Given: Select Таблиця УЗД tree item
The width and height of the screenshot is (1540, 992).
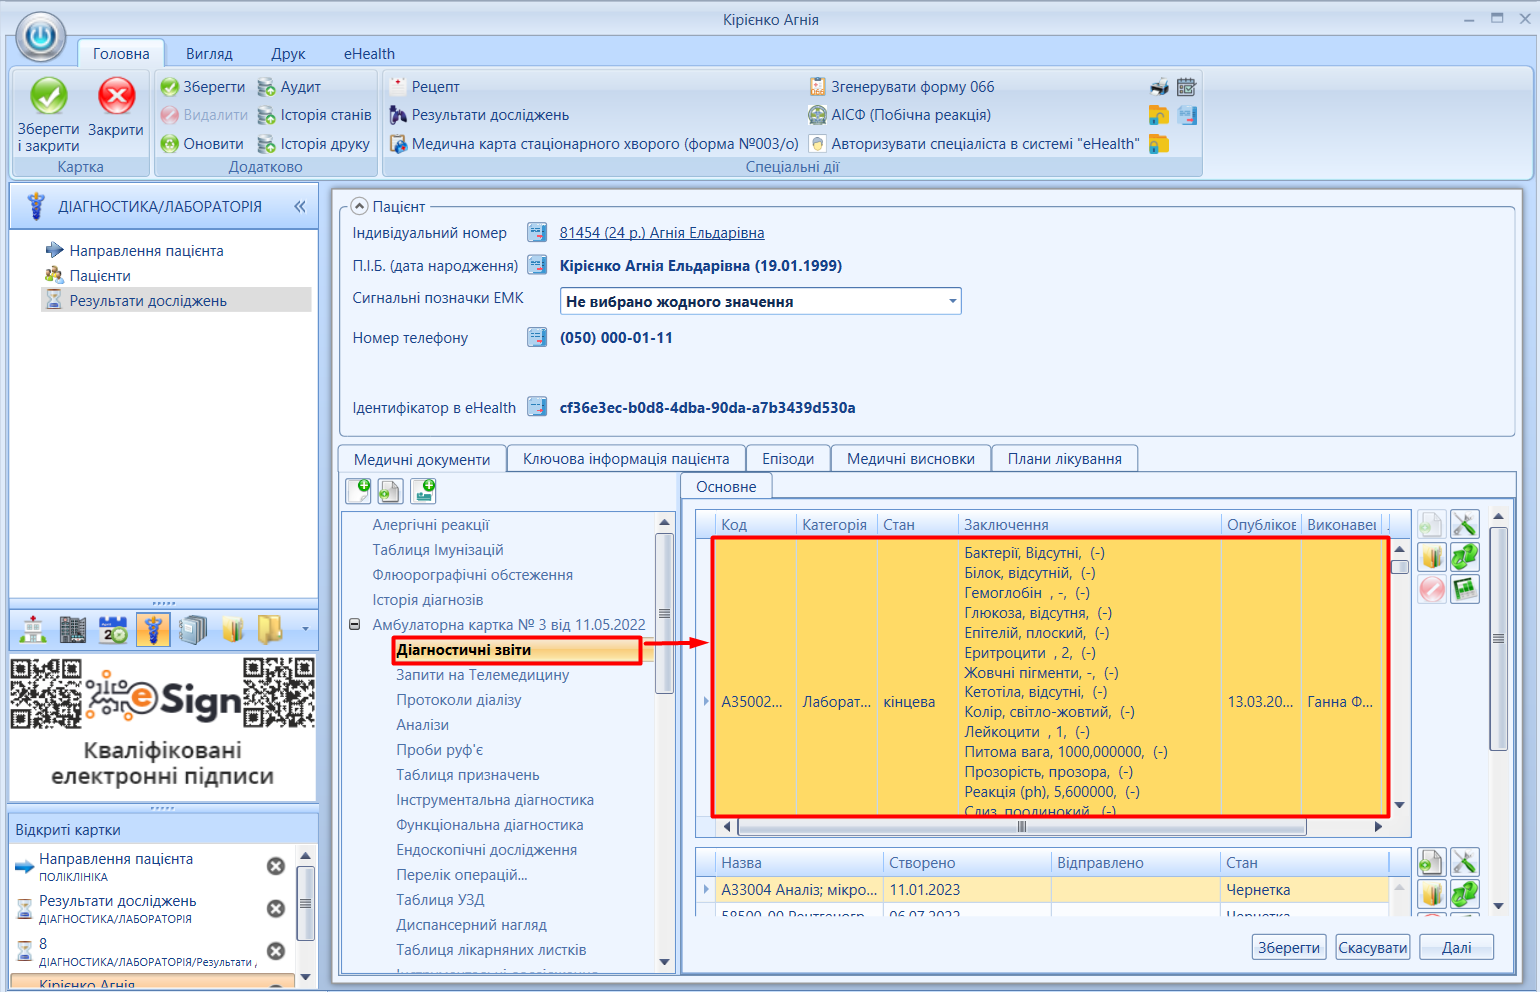Looking at the screenshot, I should pyautogui.click(x=440, y=900).
